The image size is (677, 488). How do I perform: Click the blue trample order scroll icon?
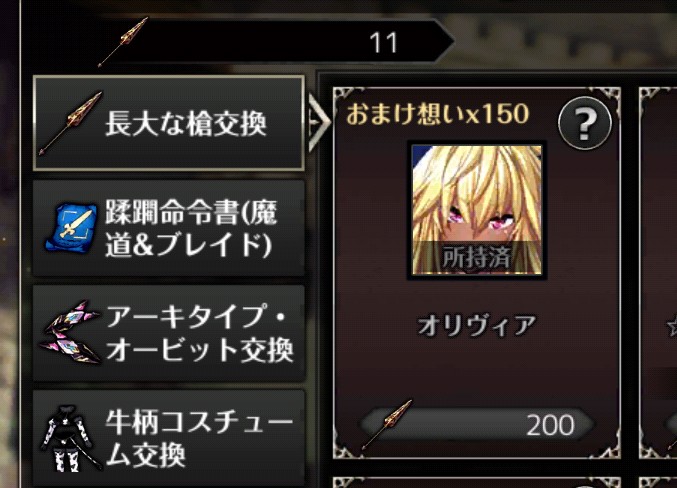click(x=66, y=227)
